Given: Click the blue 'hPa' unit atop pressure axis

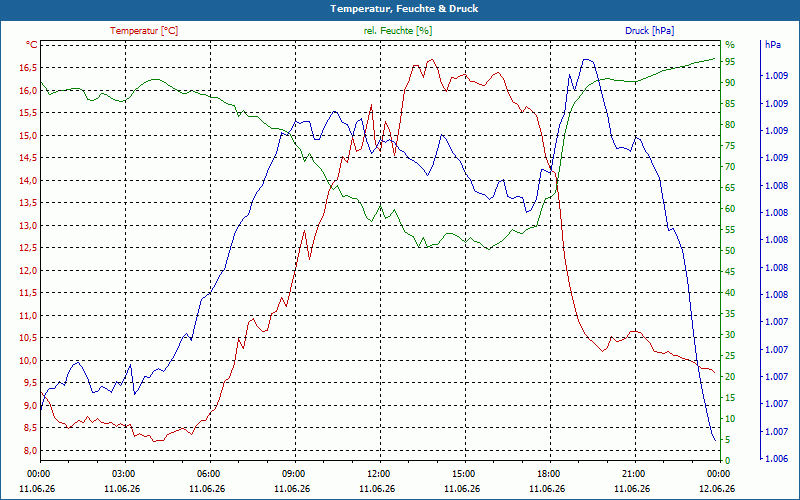Looking at the screenshot, I should [772, 45].
